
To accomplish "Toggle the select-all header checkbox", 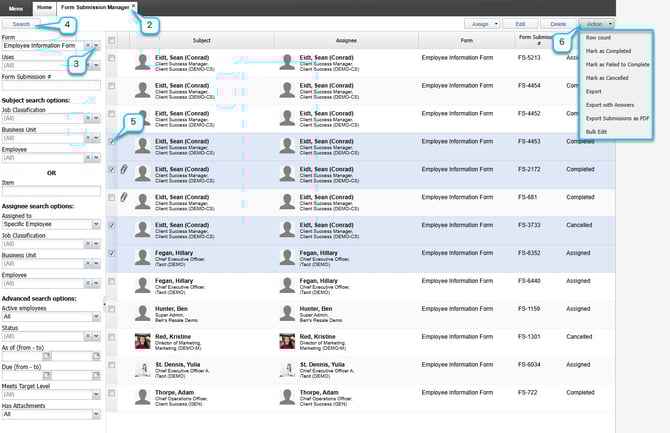I will [x=112, y=41].
